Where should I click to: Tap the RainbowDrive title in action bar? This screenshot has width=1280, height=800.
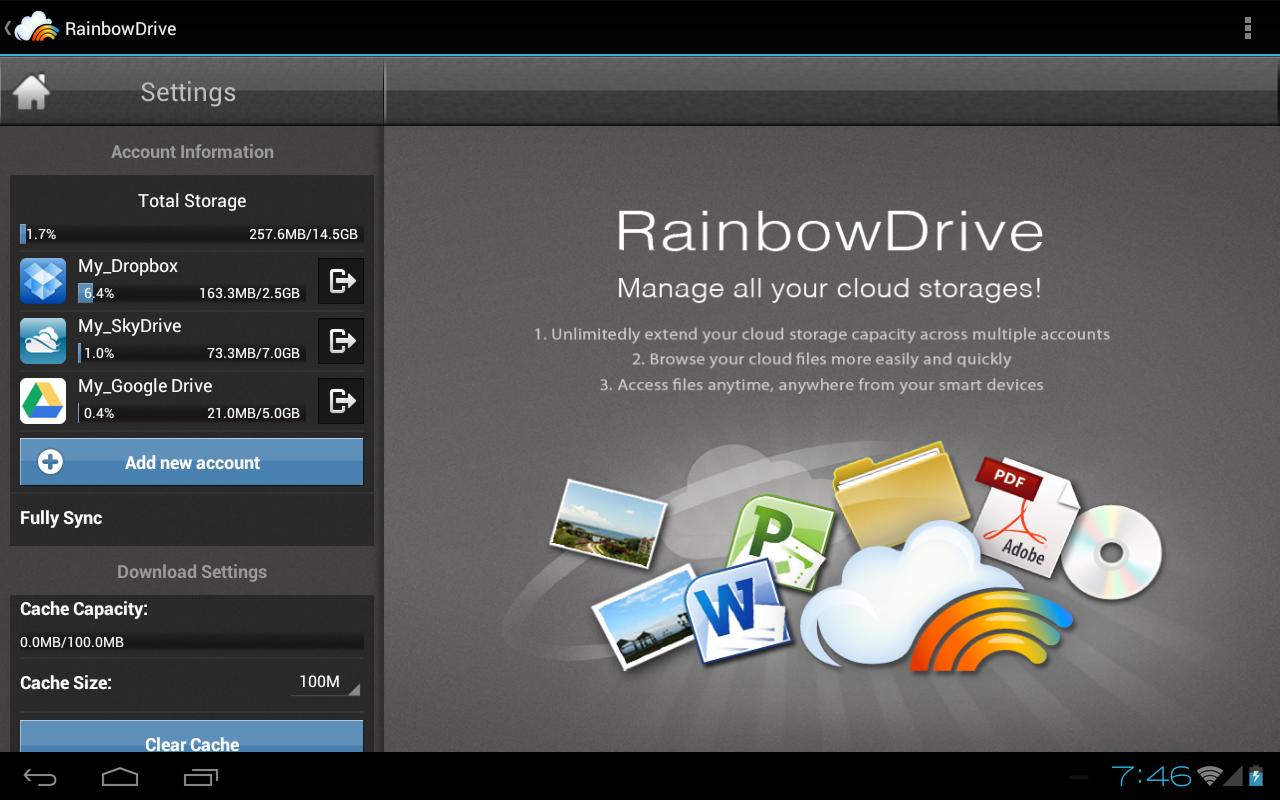point(120,28)
